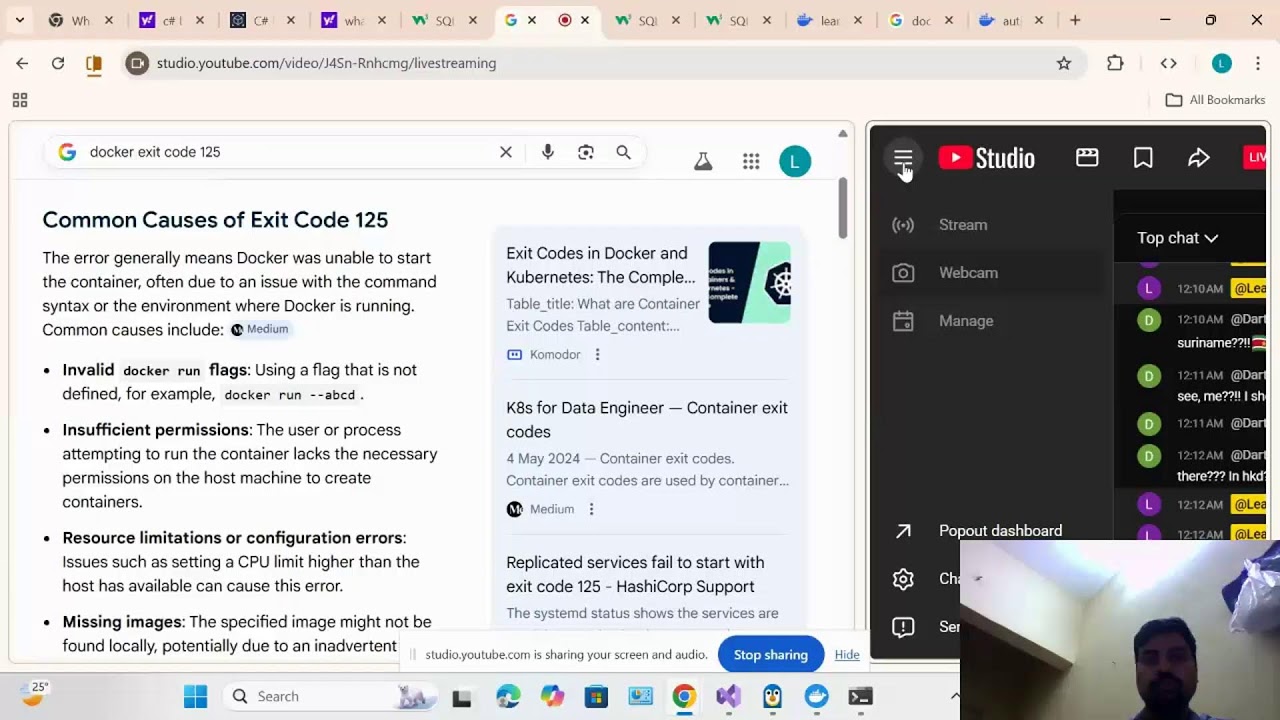Clear the Google search box with X
Screen dimensions: 1280x720
click(506, 152)
